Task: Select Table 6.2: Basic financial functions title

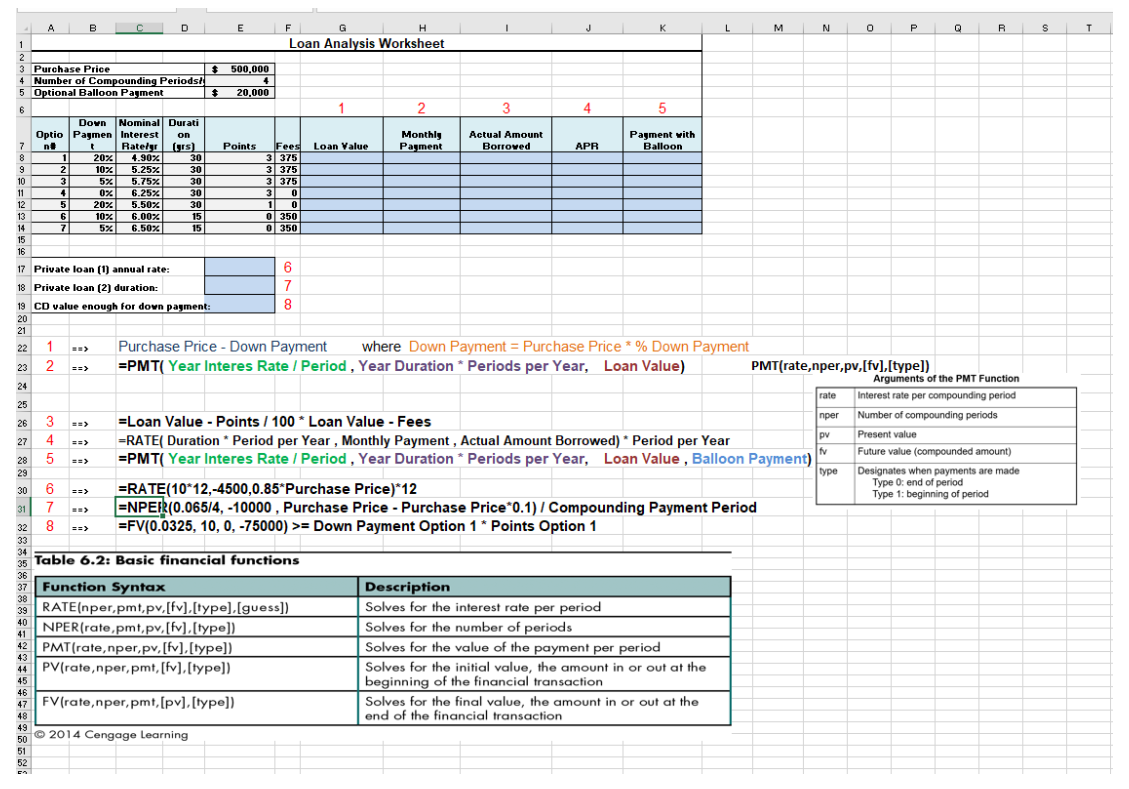Action: (166, 560)
